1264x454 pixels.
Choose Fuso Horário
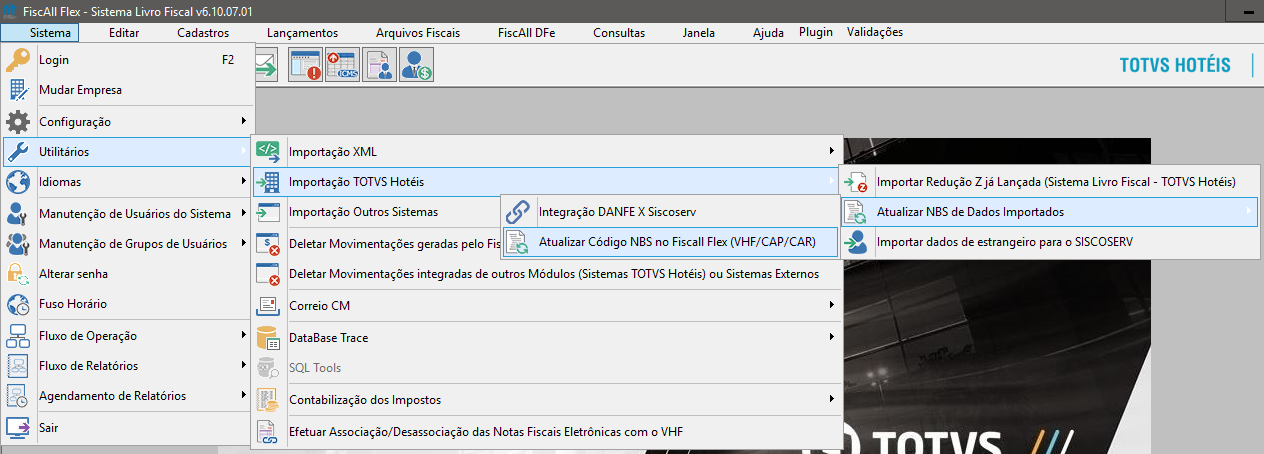tap(126, 304)
